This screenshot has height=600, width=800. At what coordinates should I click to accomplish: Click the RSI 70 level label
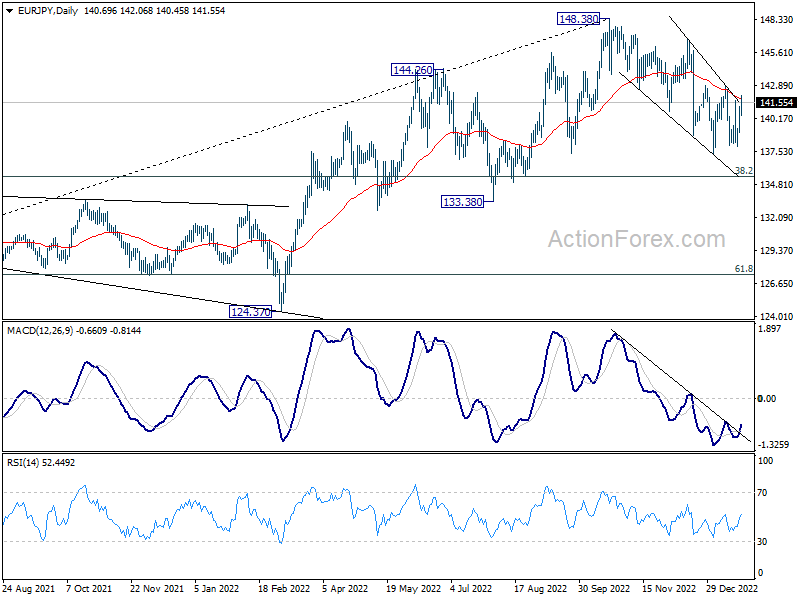point(762,493)
